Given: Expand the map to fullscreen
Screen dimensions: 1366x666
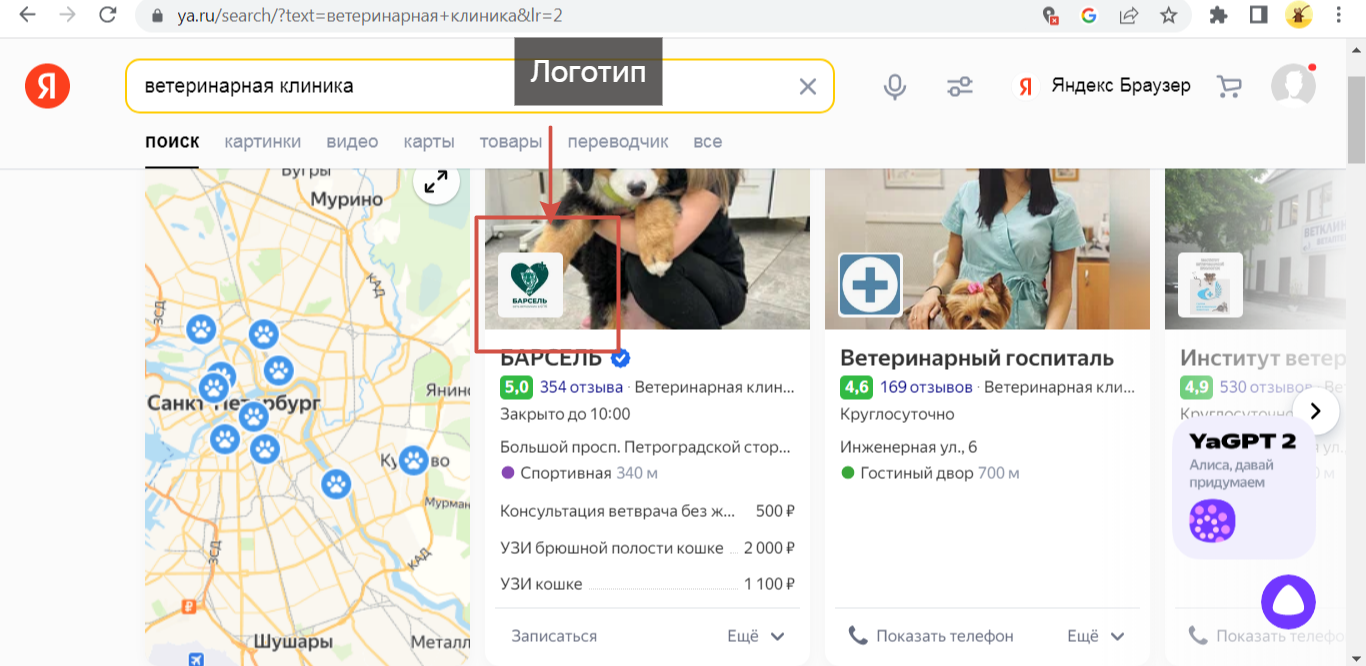Looking at the screenshot, I should (x=436, y=182).
